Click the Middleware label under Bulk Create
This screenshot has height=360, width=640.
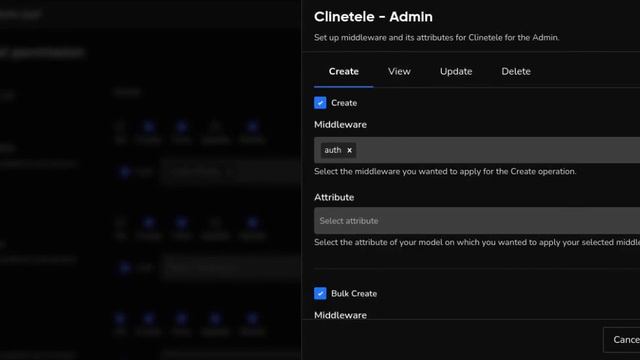pos(340,315)
